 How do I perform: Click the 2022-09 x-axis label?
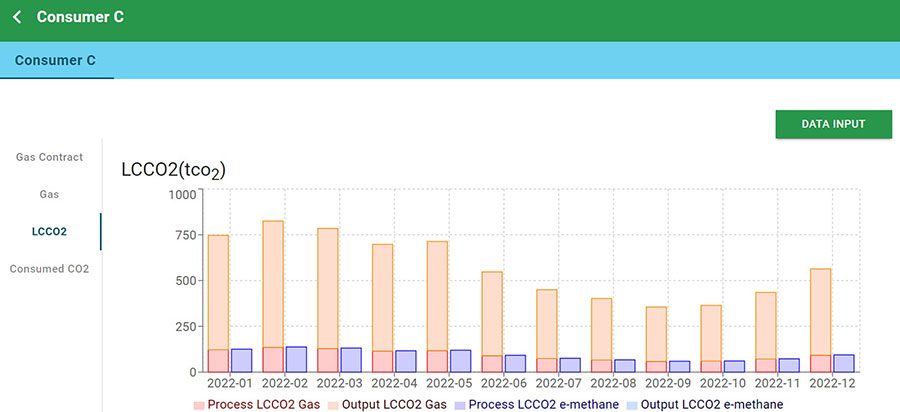668,383
